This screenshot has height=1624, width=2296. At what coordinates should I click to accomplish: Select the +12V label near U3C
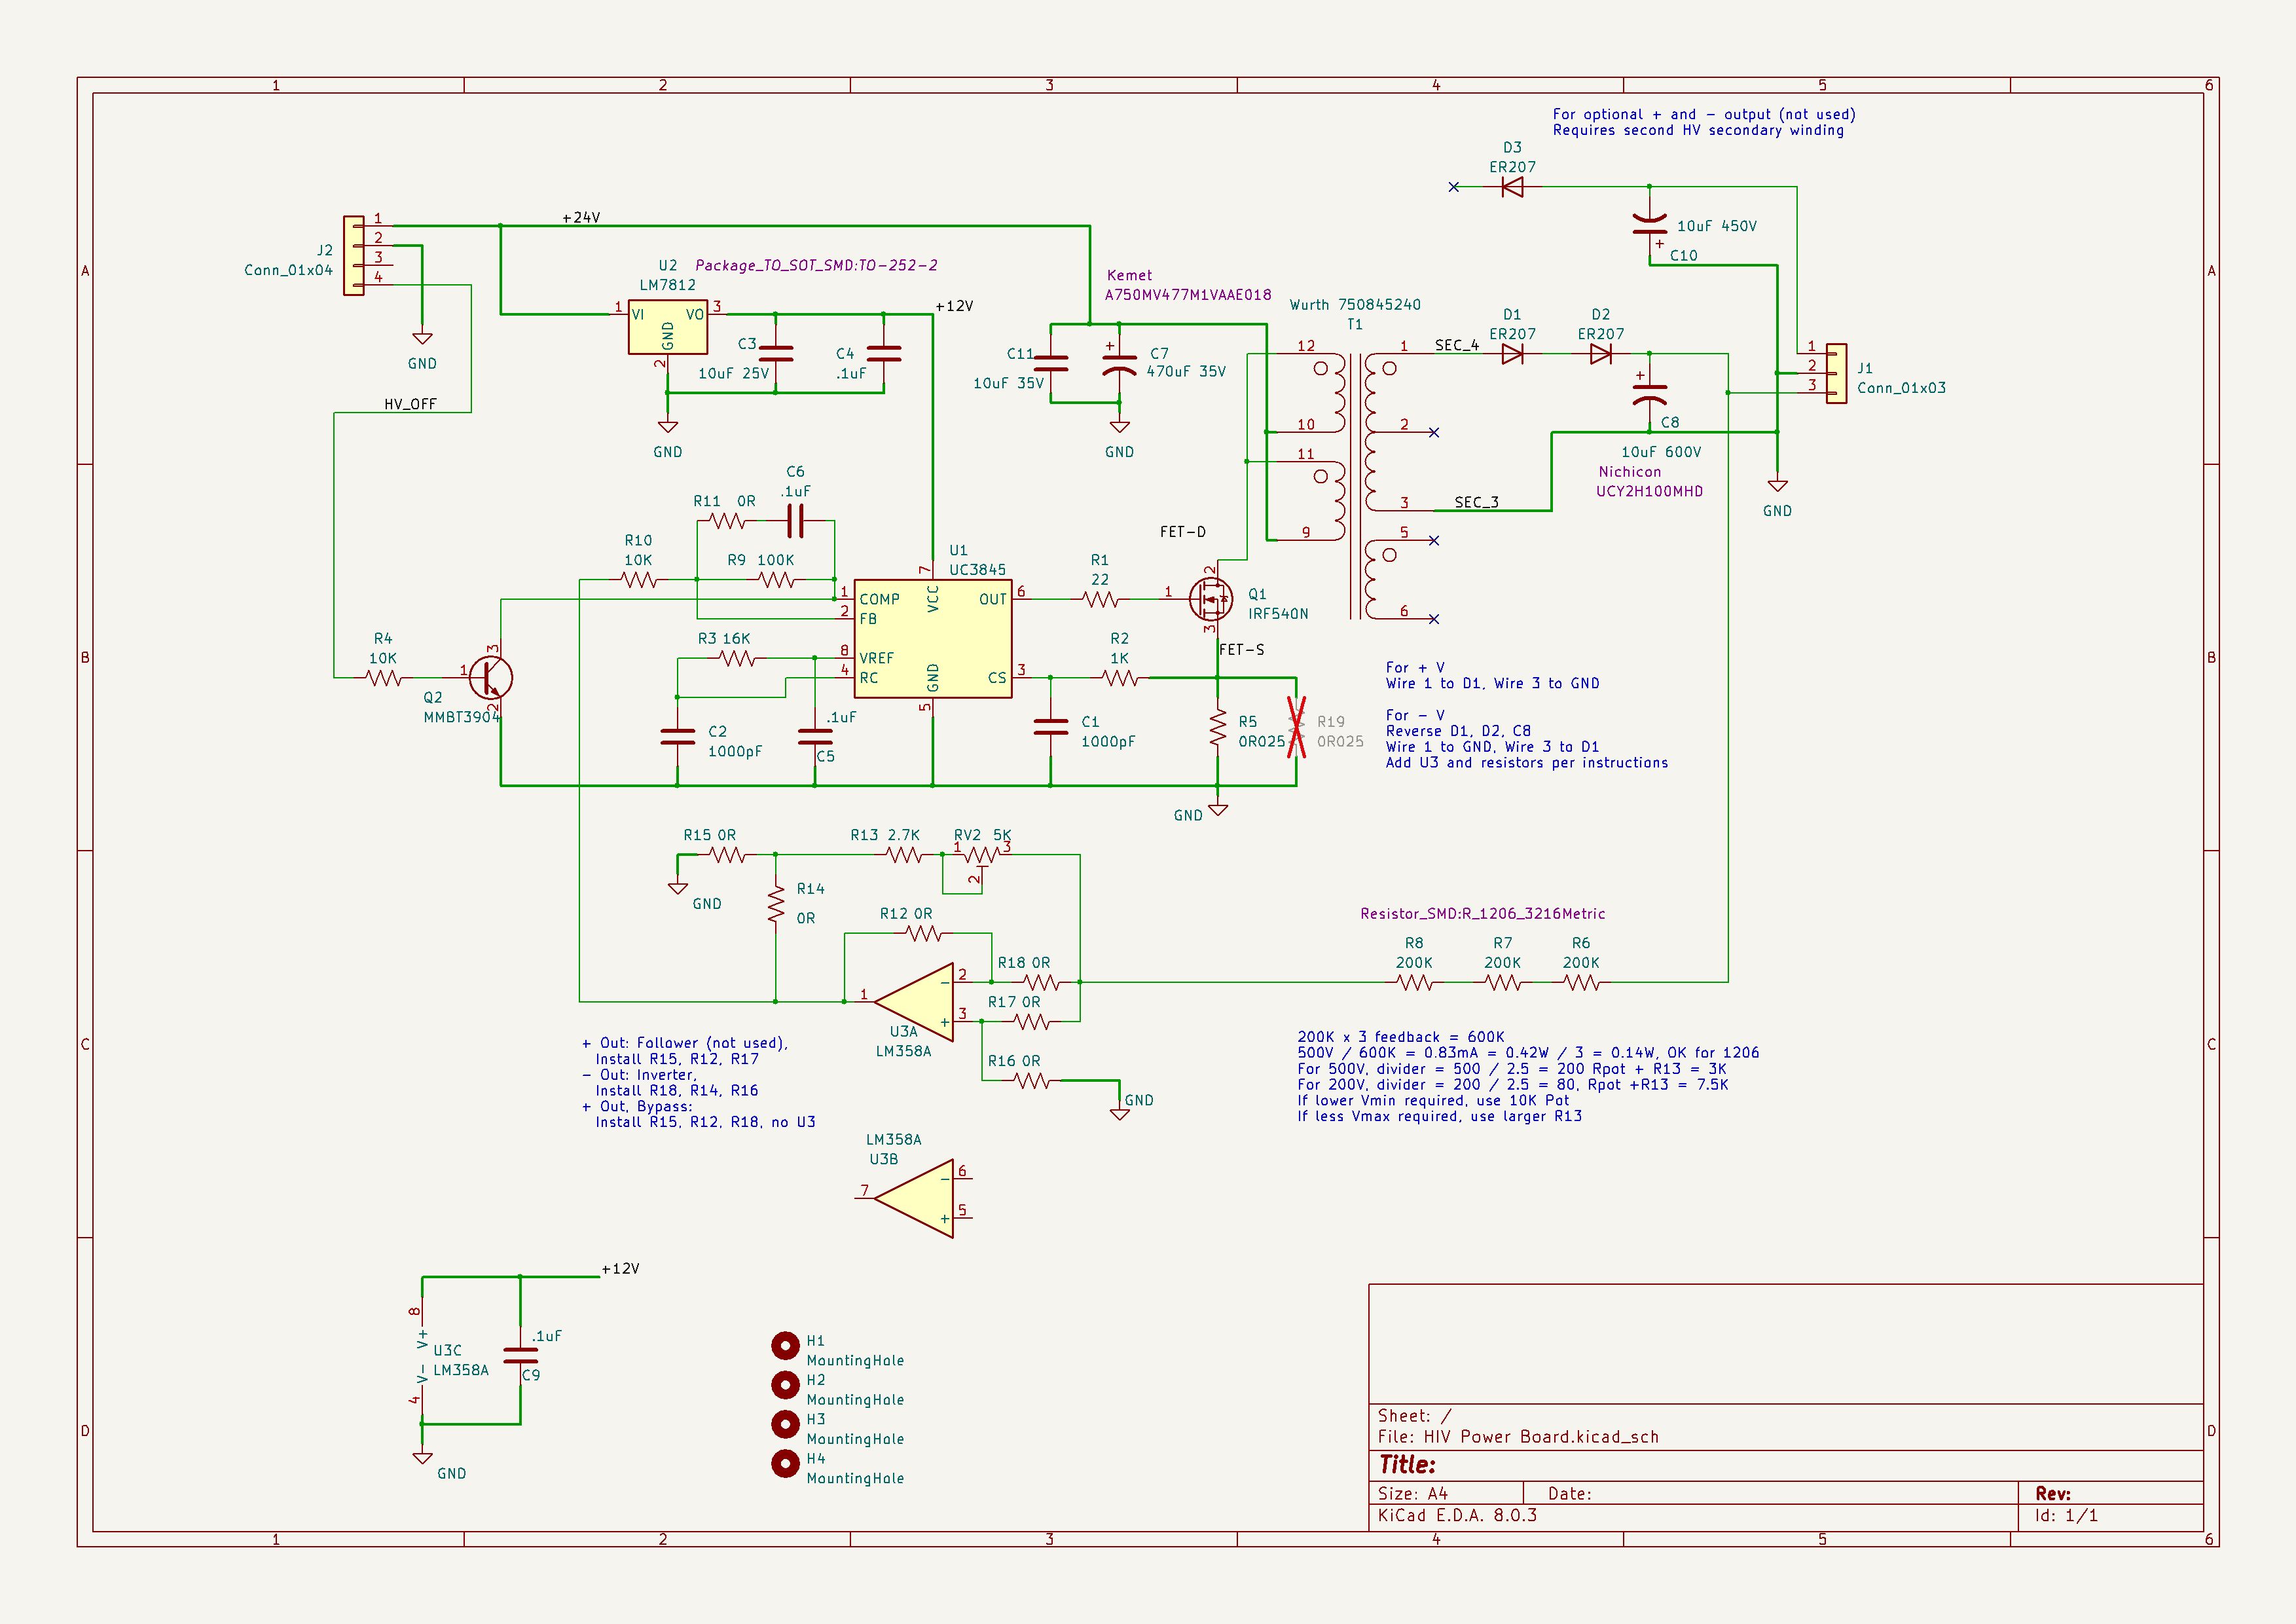pyautogui.click(x=620, y=1268)
